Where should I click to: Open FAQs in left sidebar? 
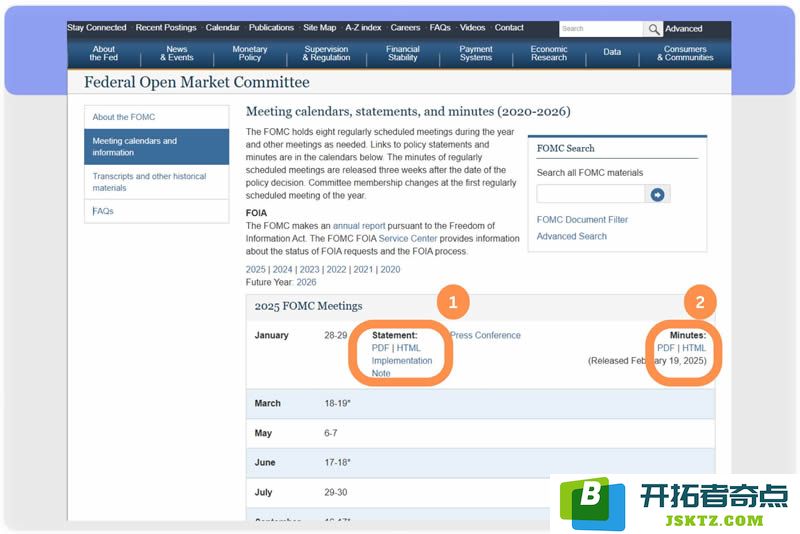point(157,211)
